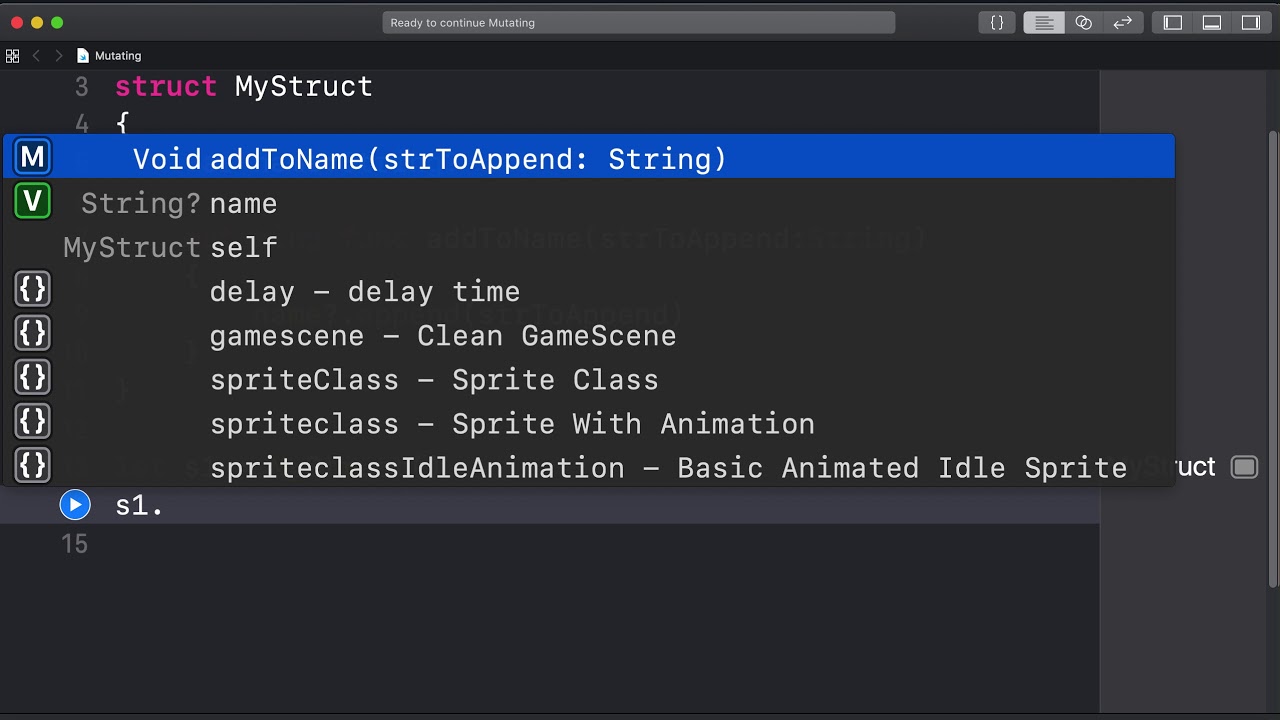Open the related items grid menu
Image resolution: width=1280 pixels, height=720 pixels.
tap(13, 56)
